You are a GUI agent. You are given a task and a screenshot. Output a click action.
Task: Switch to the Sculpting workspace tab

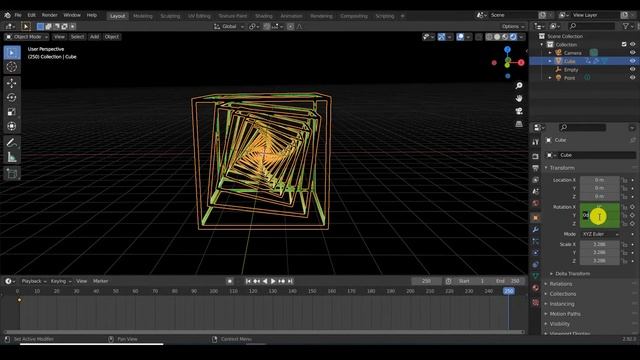170,16
